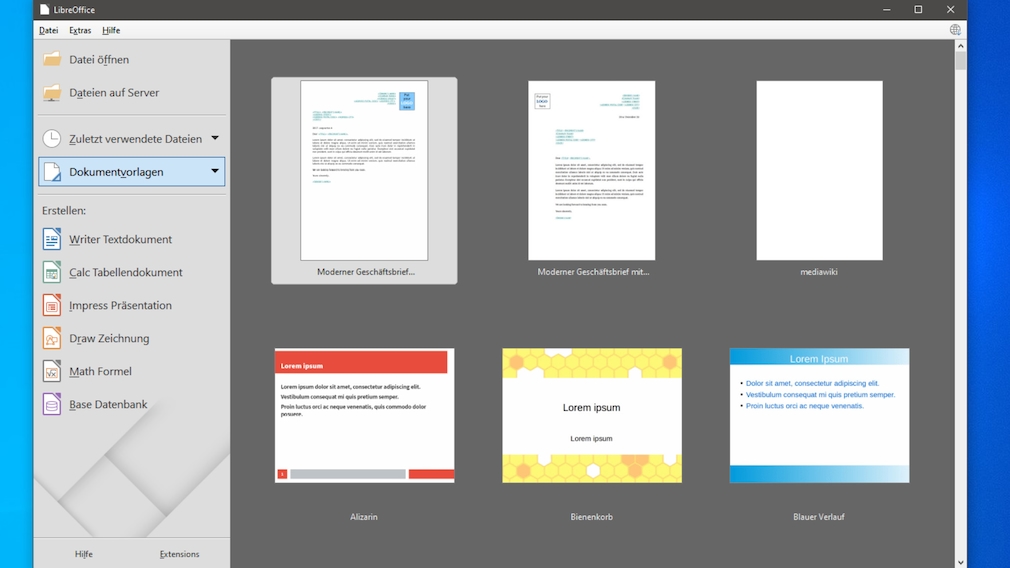The width and height of the screenshot is (1010, 568).
Task: Click the Draw Zeichnung icon
Action: tap(52, 338)
